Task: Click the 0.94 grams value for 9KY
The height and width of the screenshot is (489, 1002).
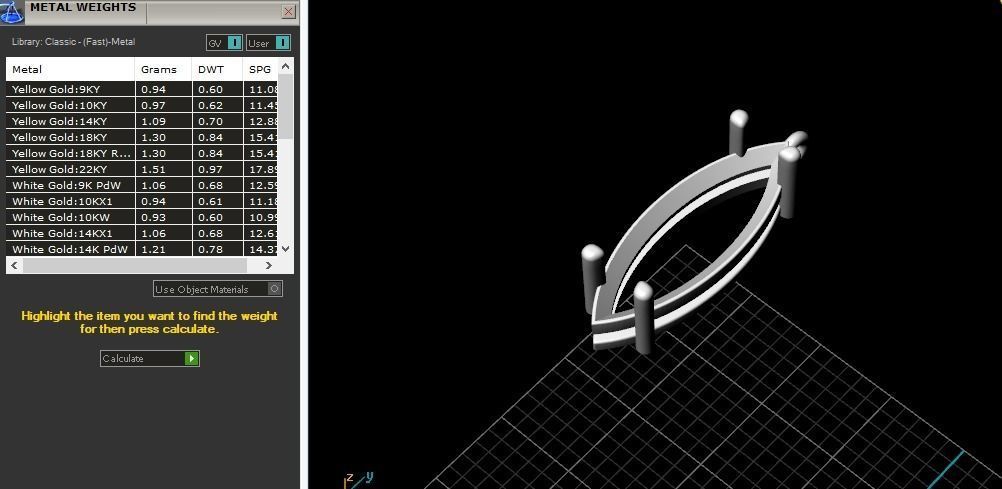Action: coord(153,89)
